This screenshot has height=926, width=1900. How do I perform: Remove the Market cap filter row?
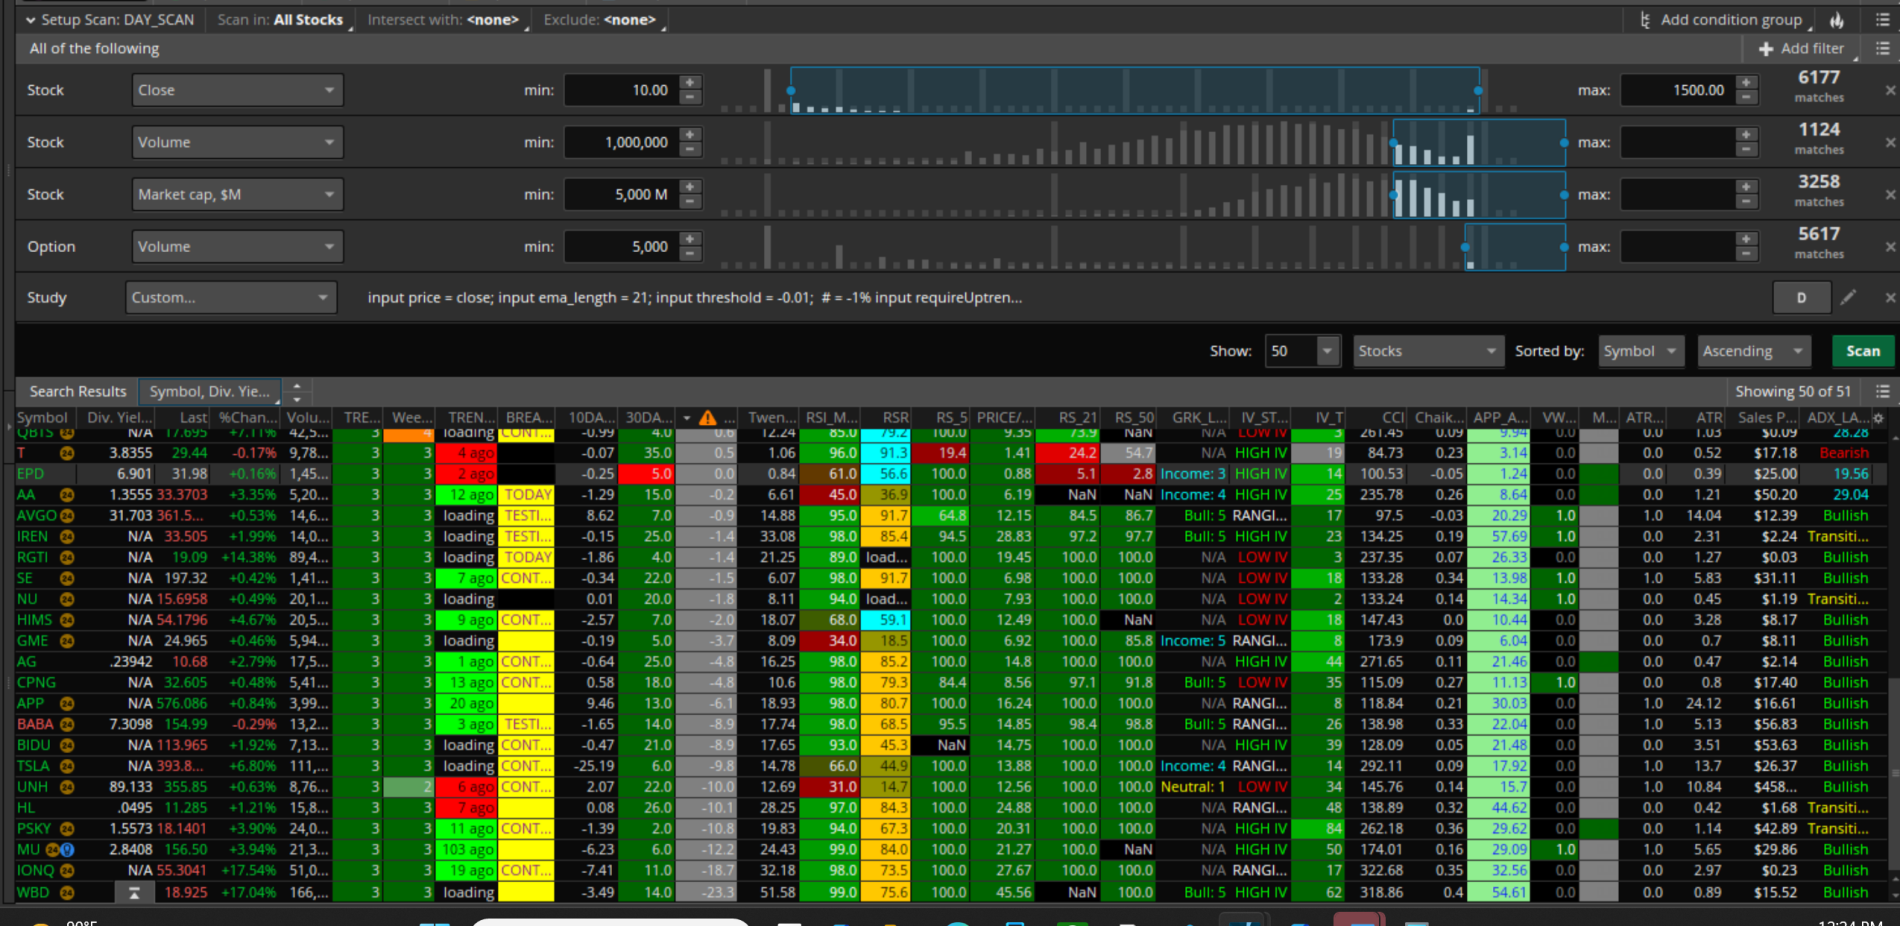point(1890,195)
